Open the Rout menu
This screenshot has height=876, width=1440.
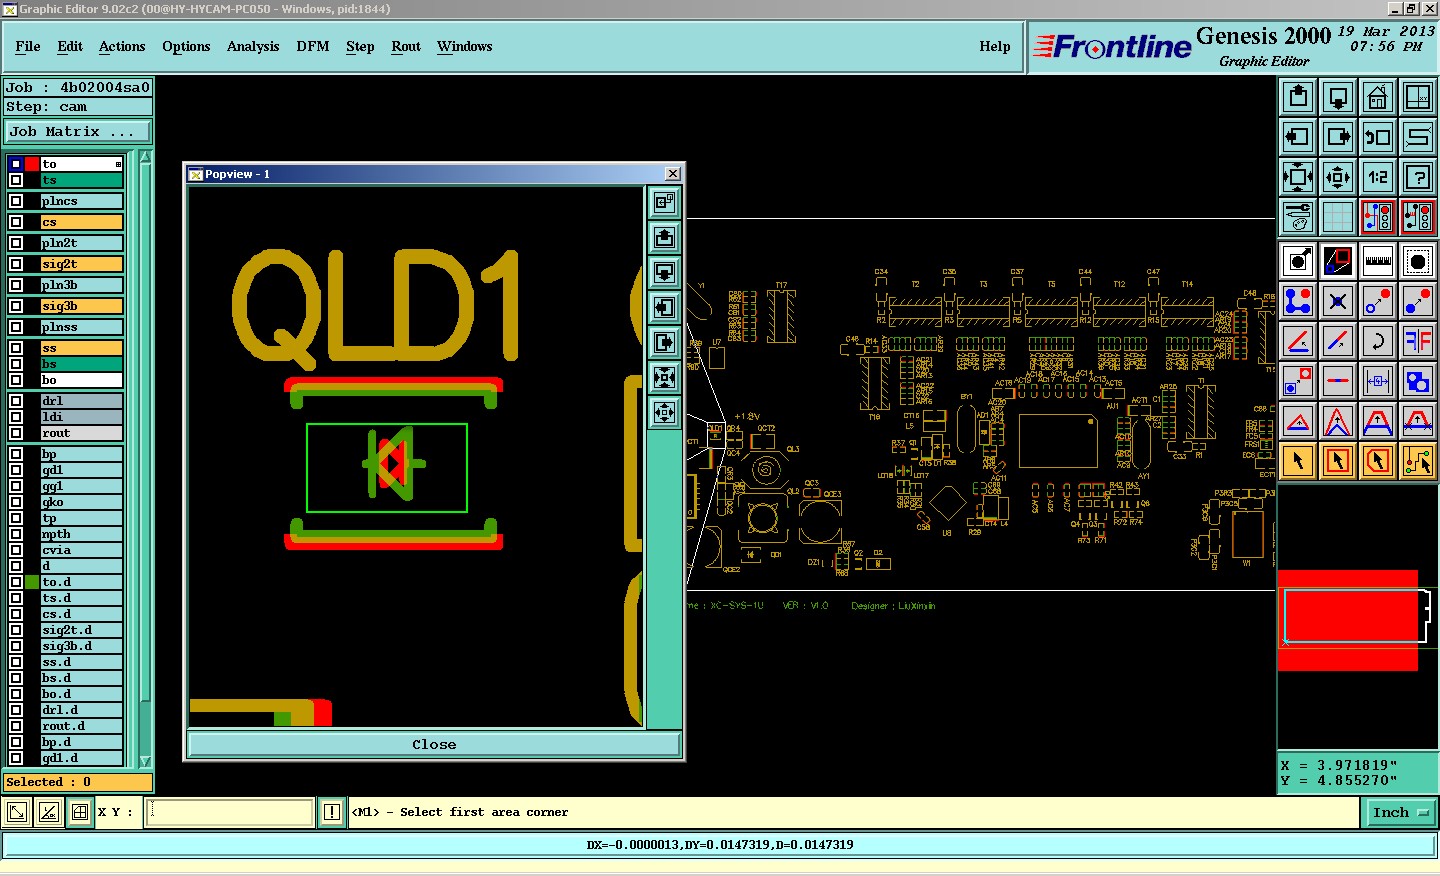click(406, 46)
